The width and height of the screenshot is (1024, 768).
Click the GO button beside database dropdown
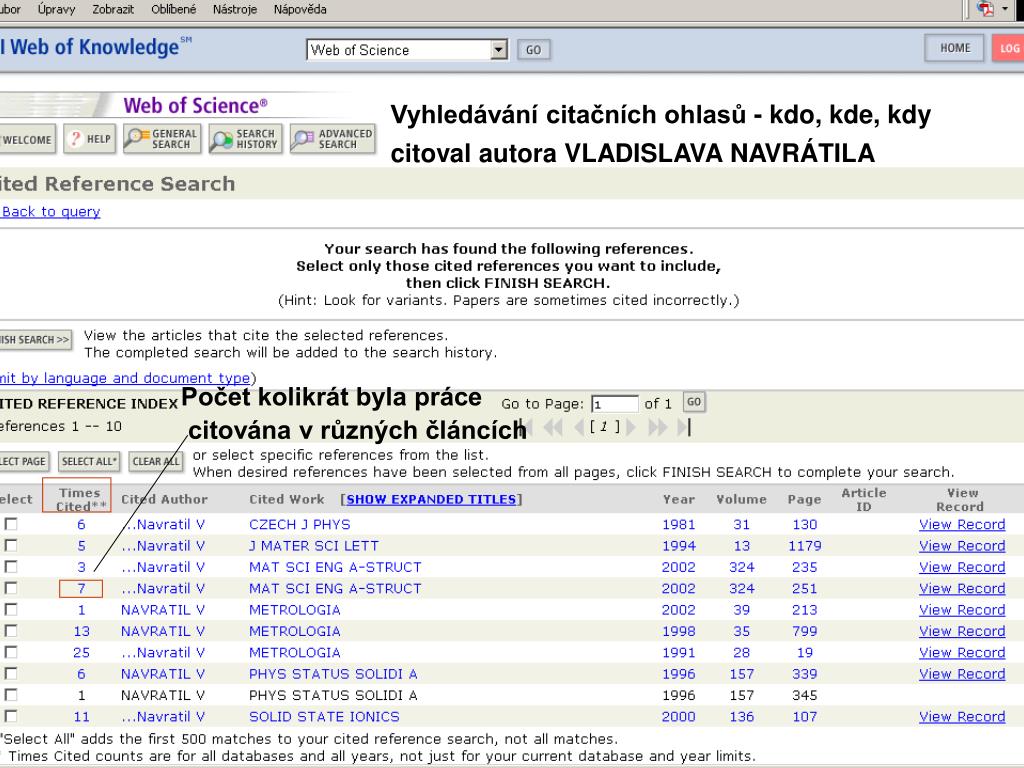point(534,50)
